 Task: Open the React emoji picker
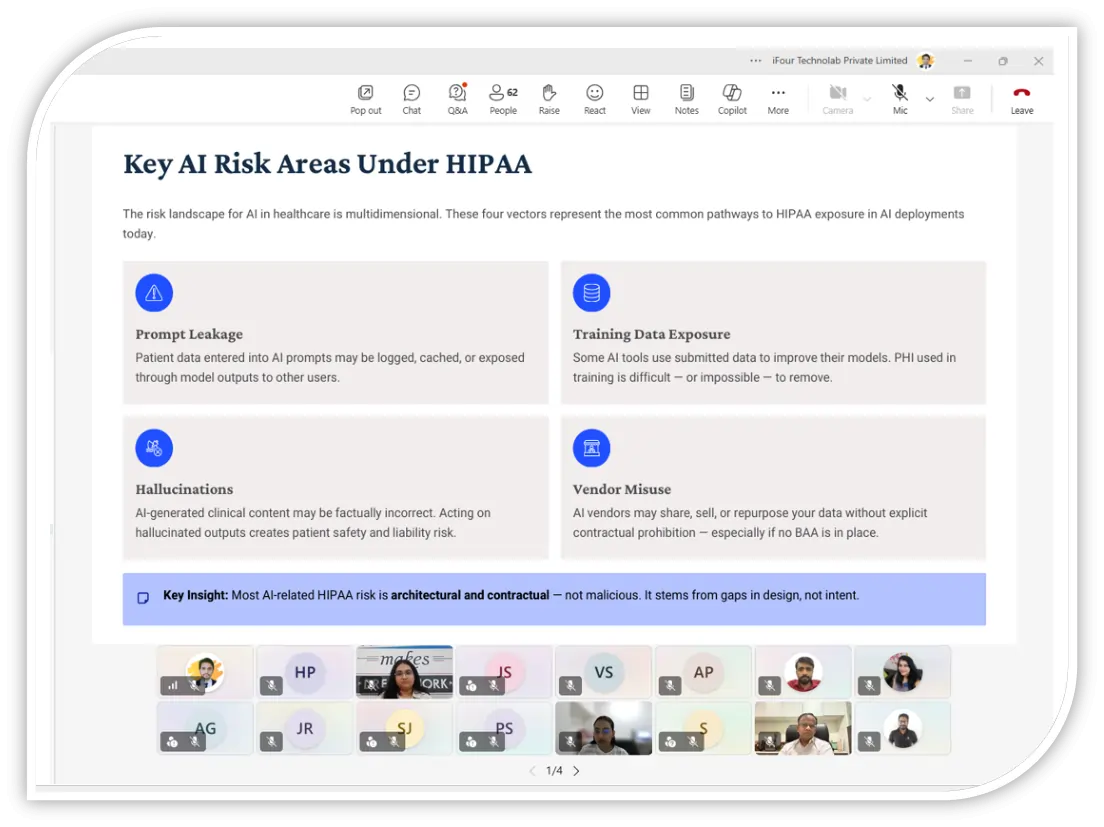click(x=595, y=98)
